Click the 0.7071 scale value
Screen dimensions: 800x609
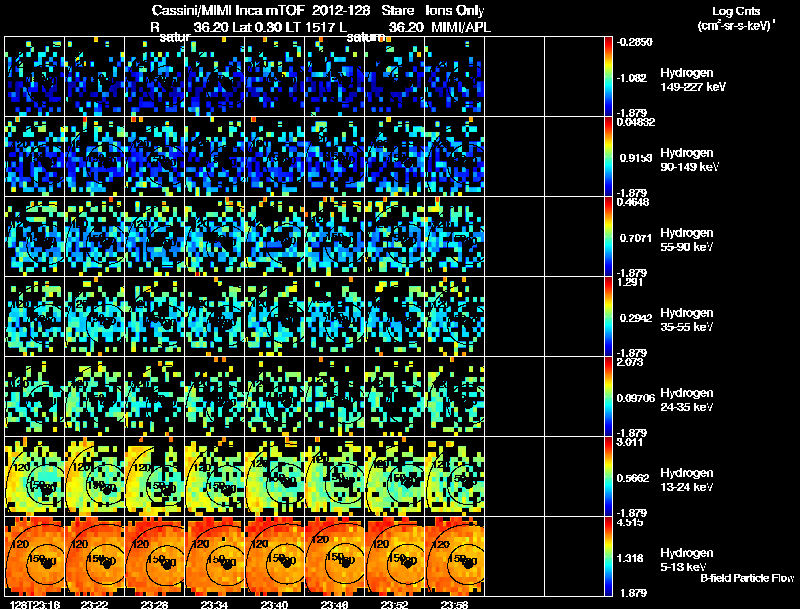click(636, 238)
